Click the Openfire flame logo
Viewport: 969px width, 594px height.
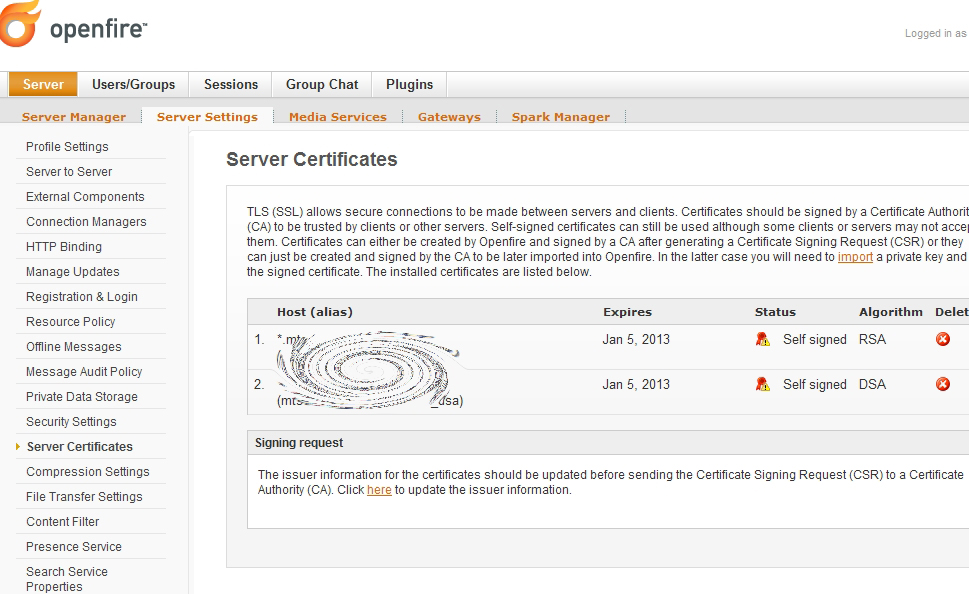click(21, 23)
